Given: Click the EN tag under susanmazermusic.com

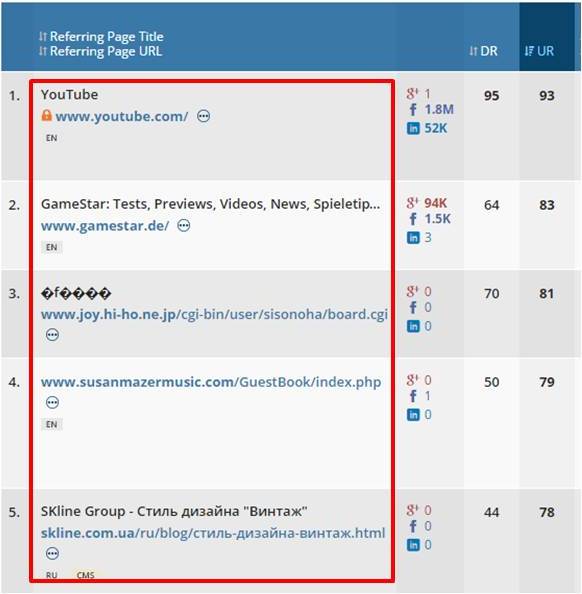Looking at the screenshot, I should coord(52,424).
